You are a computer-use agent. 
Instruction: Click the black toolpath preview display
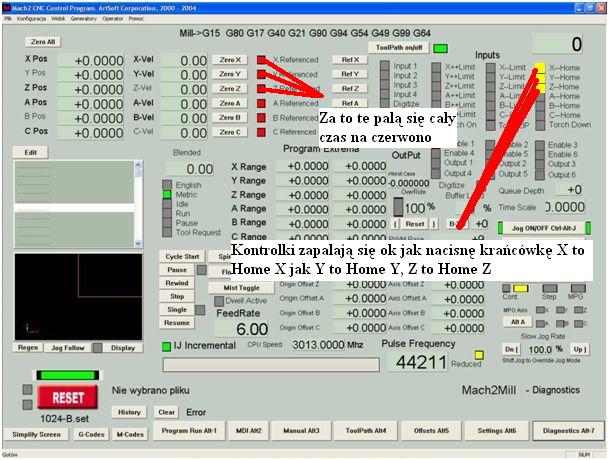coord(78,297)
